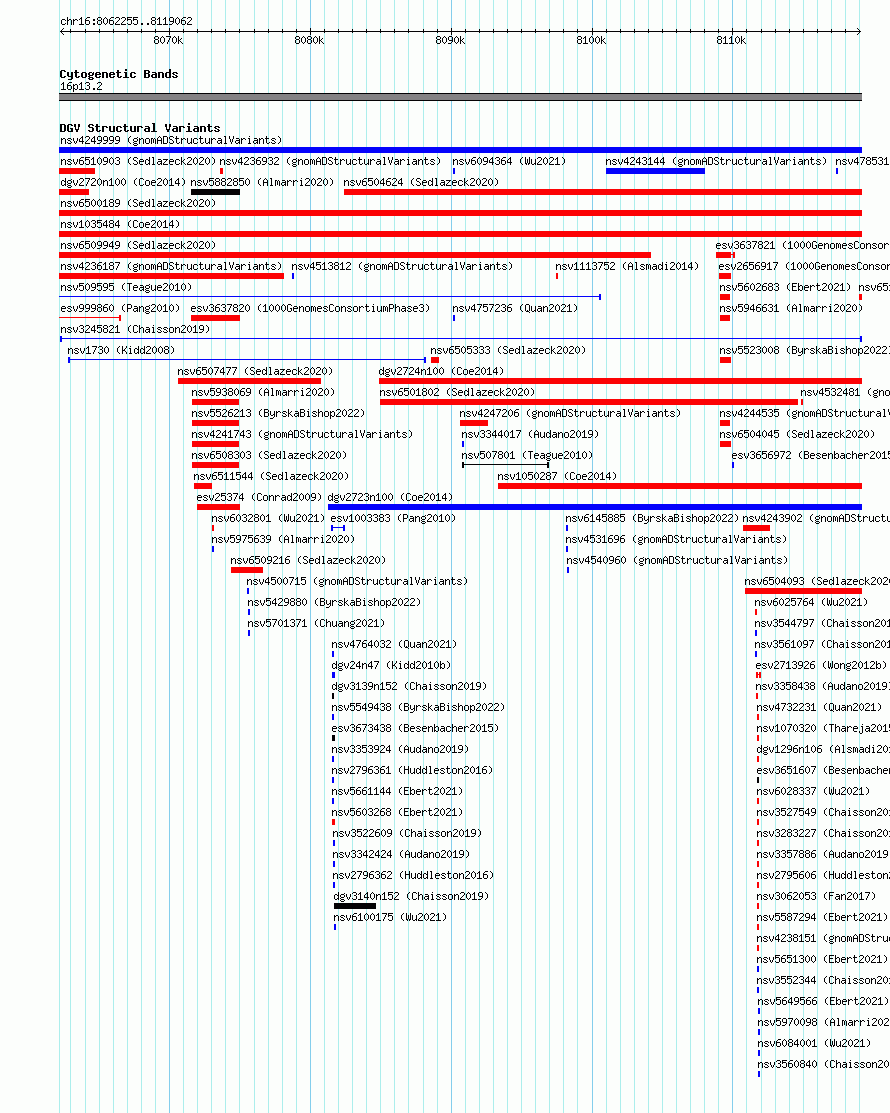Select nsv5661144 Ebert2021 label

397,791
